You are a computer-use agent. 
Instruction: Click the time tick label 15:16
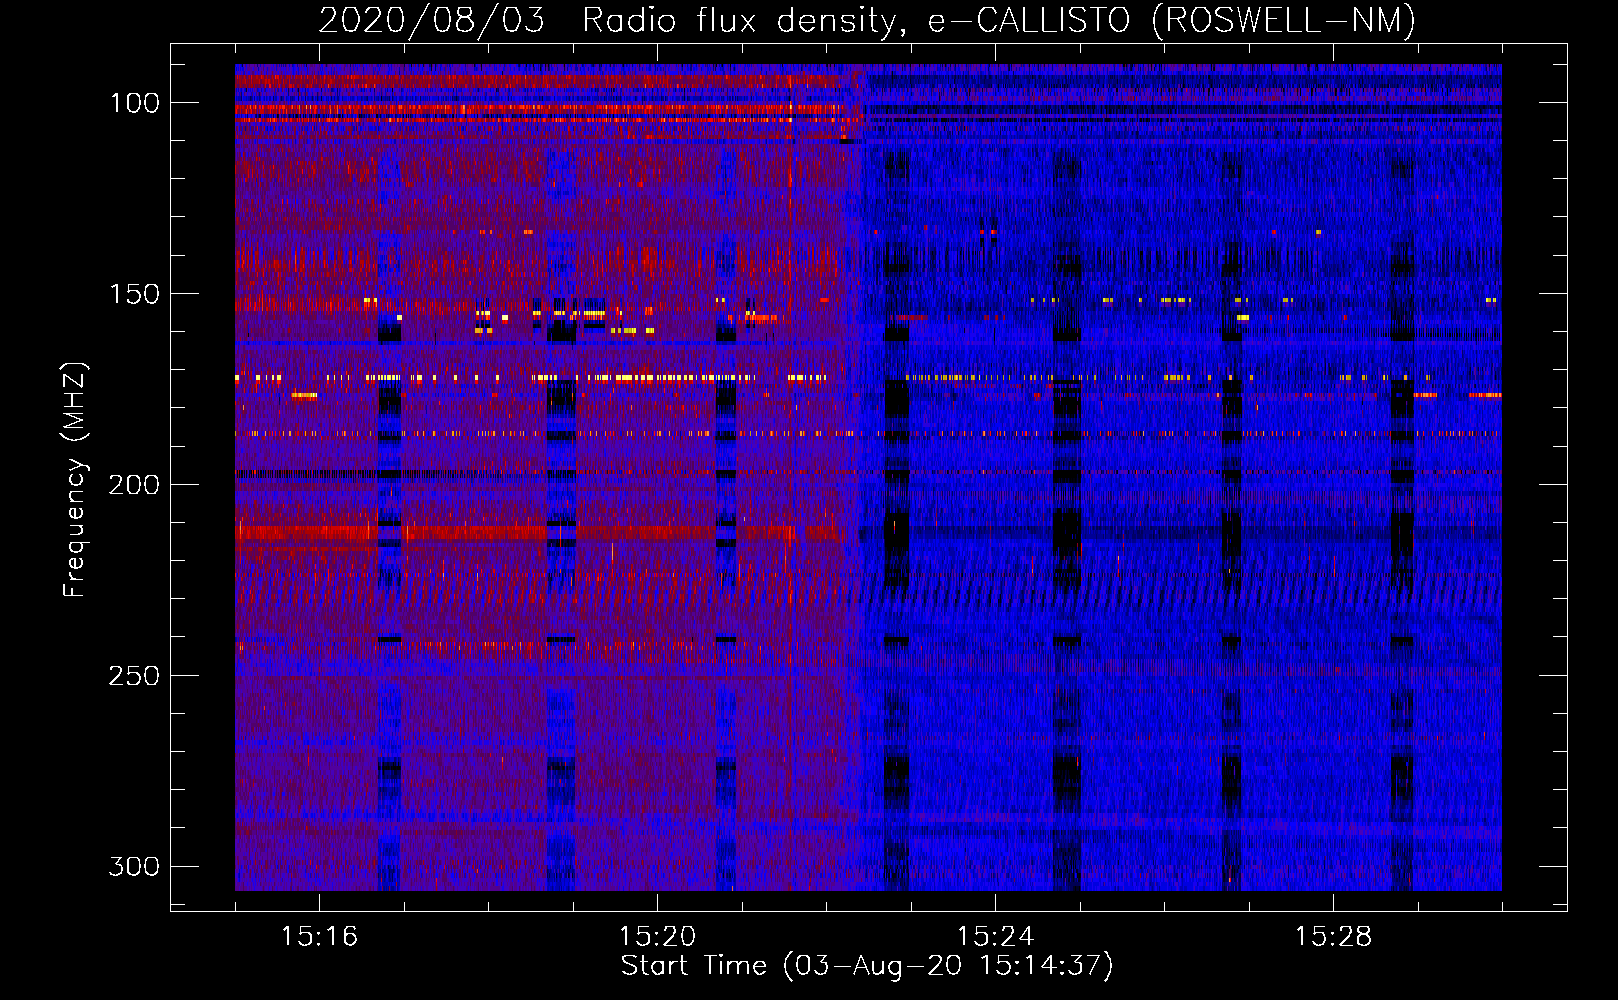tap(319, 936)
